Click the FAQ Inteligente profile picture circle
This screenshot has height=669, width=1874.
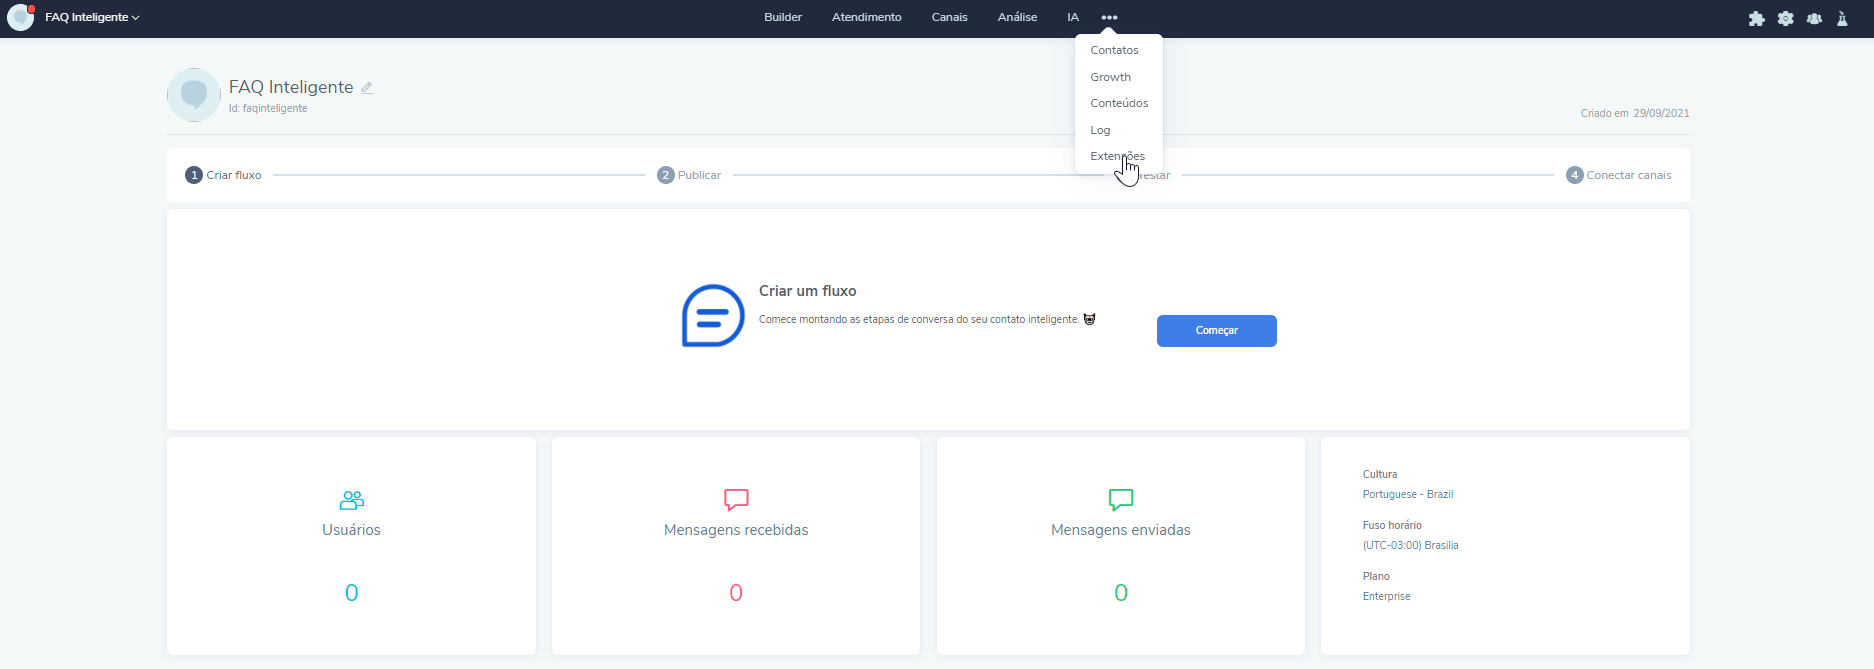[194, 95]
